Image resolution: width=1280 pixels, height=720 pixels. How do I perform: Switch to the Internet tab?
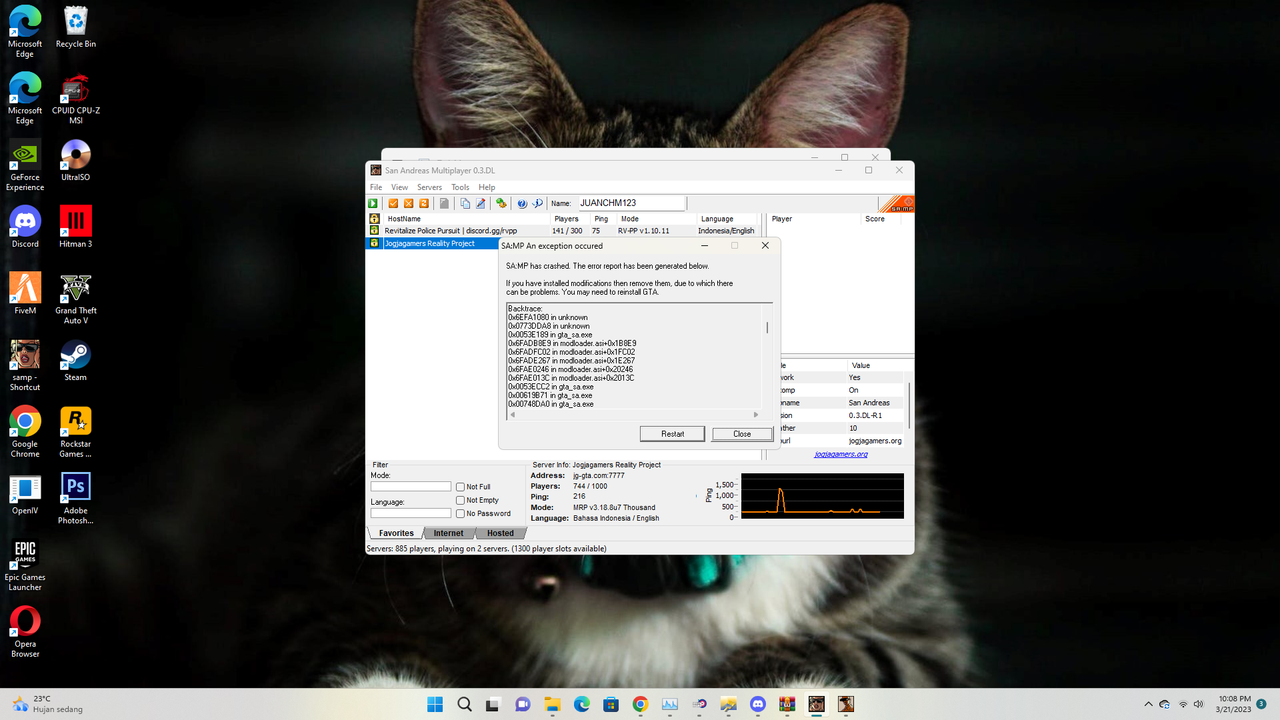(x=448, y=533)
